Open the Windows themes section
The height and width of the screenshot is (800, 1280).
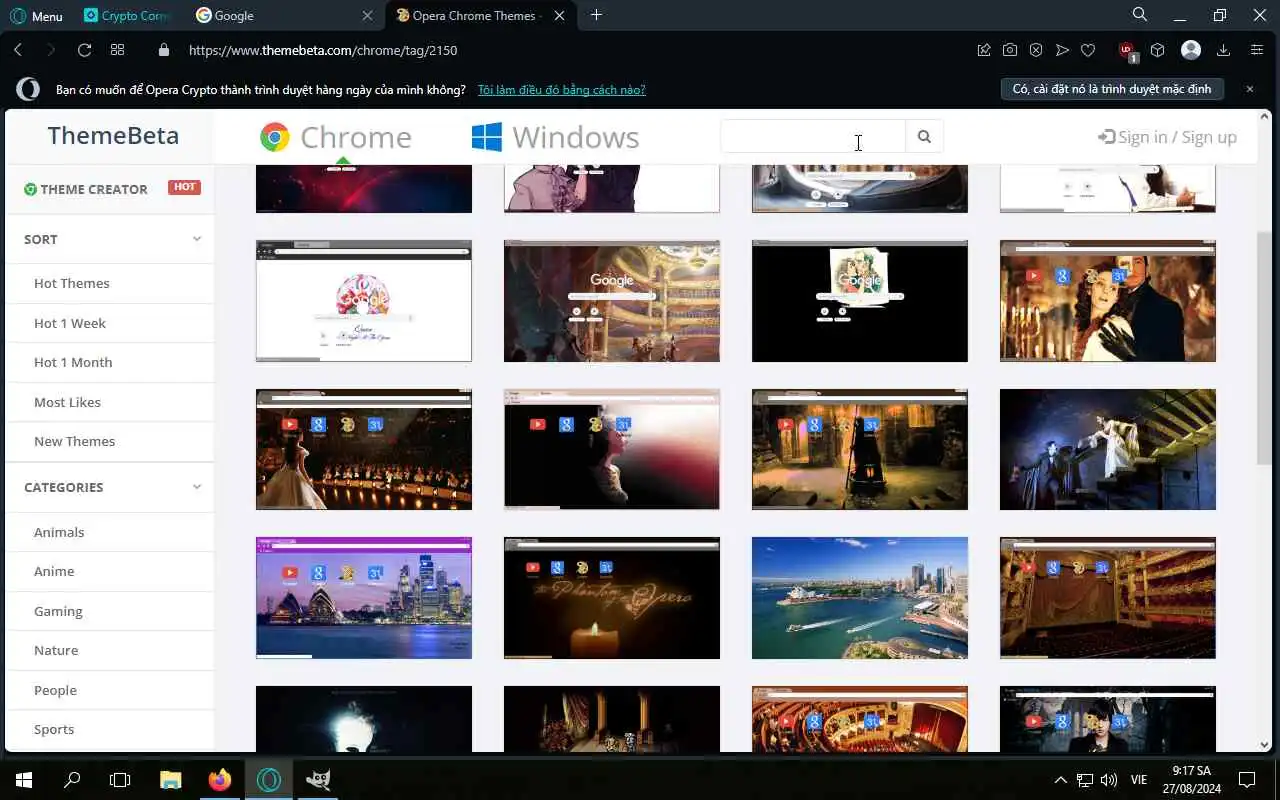point(555,137)
